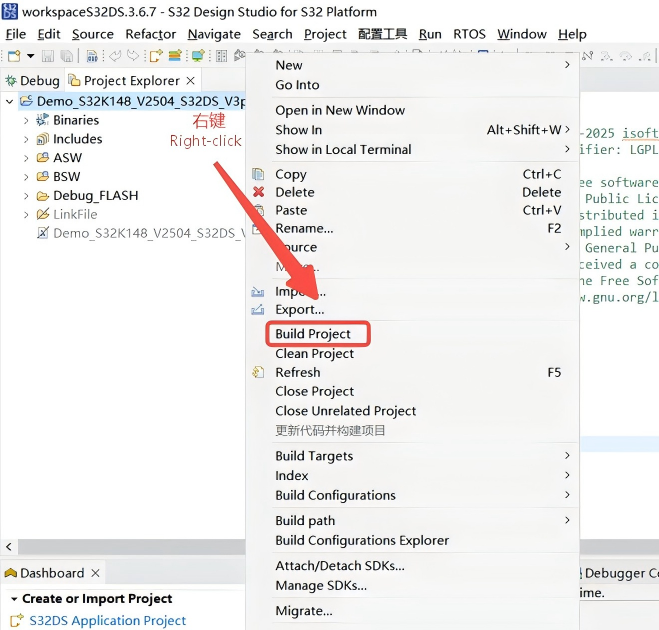Choose Manage SDKs...
This screenshot has width=659, height=630.
click(321, 585)
